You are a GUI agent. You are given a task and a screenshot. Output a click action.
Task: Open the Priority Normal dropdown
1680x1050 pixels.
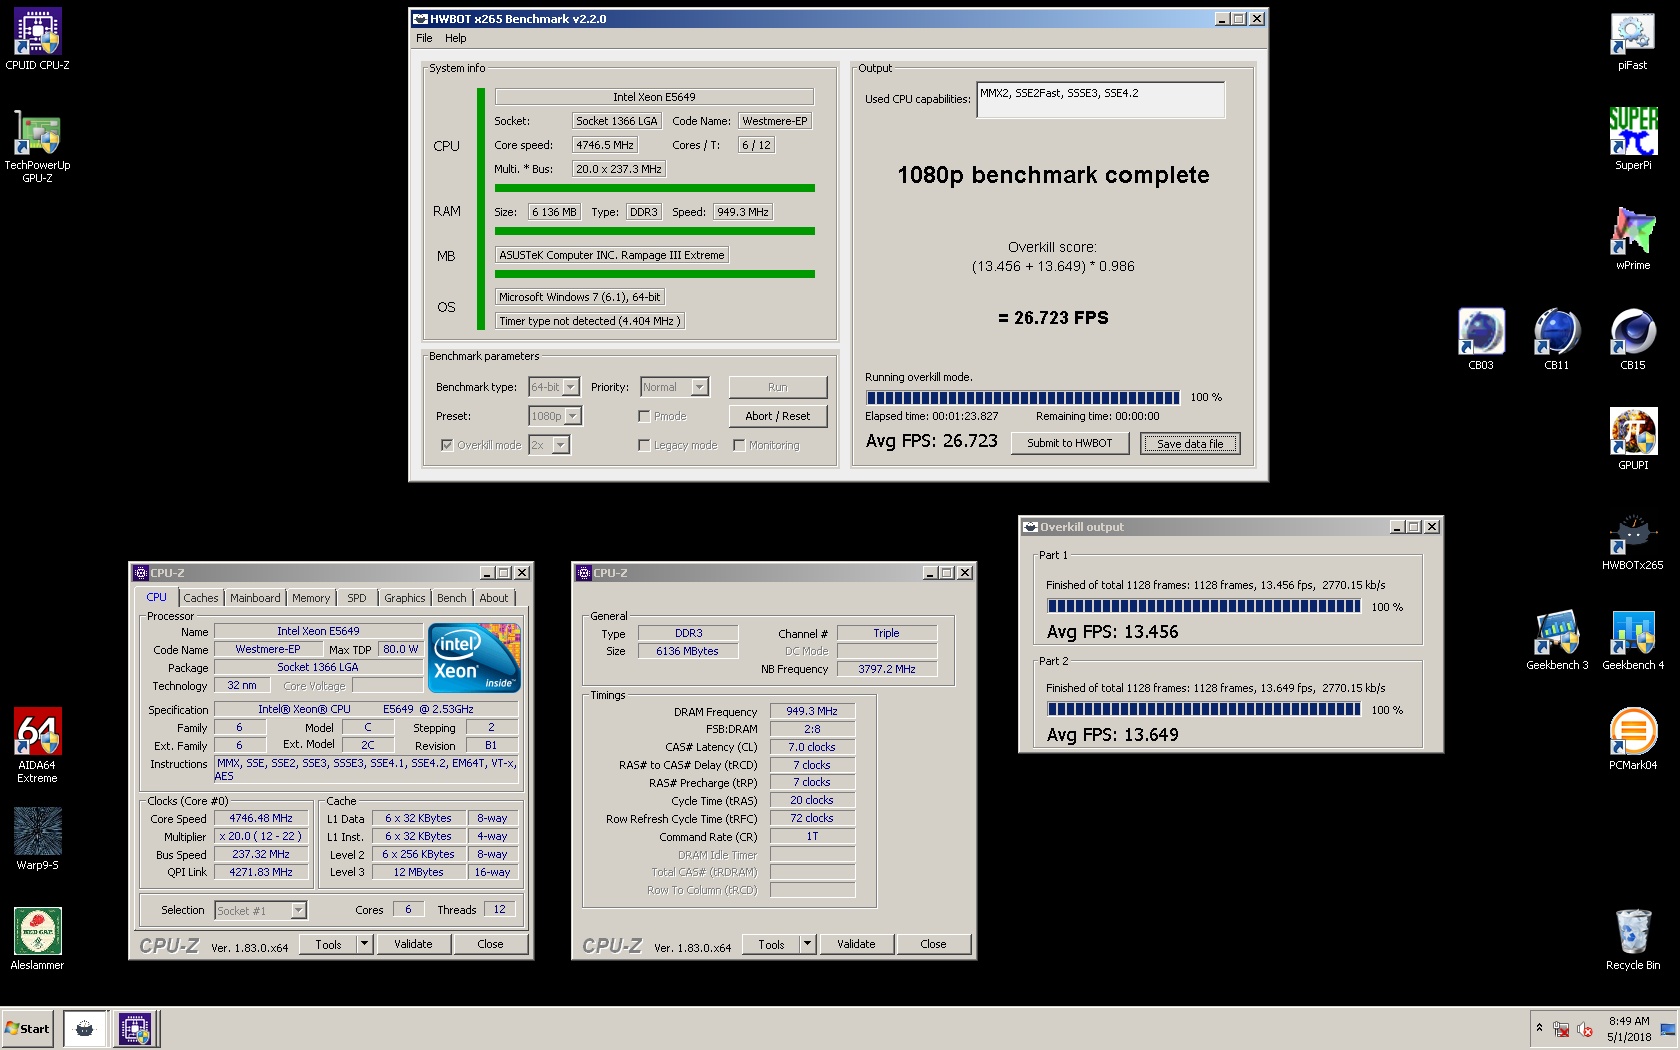(x=700, y=387)
